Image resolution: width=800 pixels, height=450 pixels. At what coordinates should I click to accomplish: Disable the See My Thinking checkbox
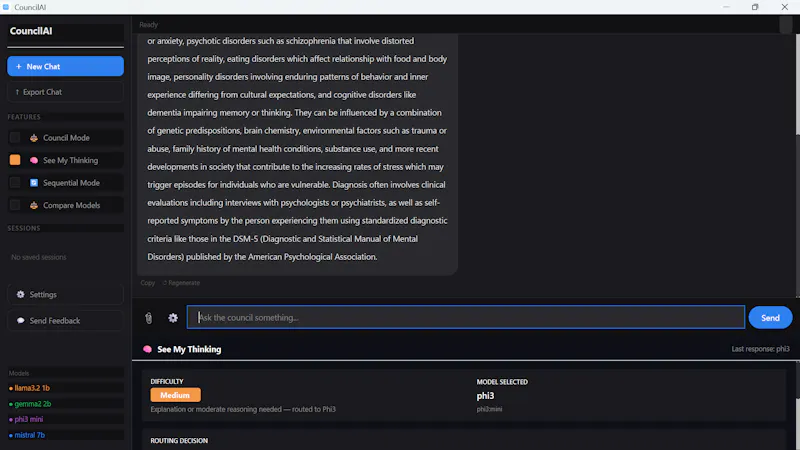point(15,160)
